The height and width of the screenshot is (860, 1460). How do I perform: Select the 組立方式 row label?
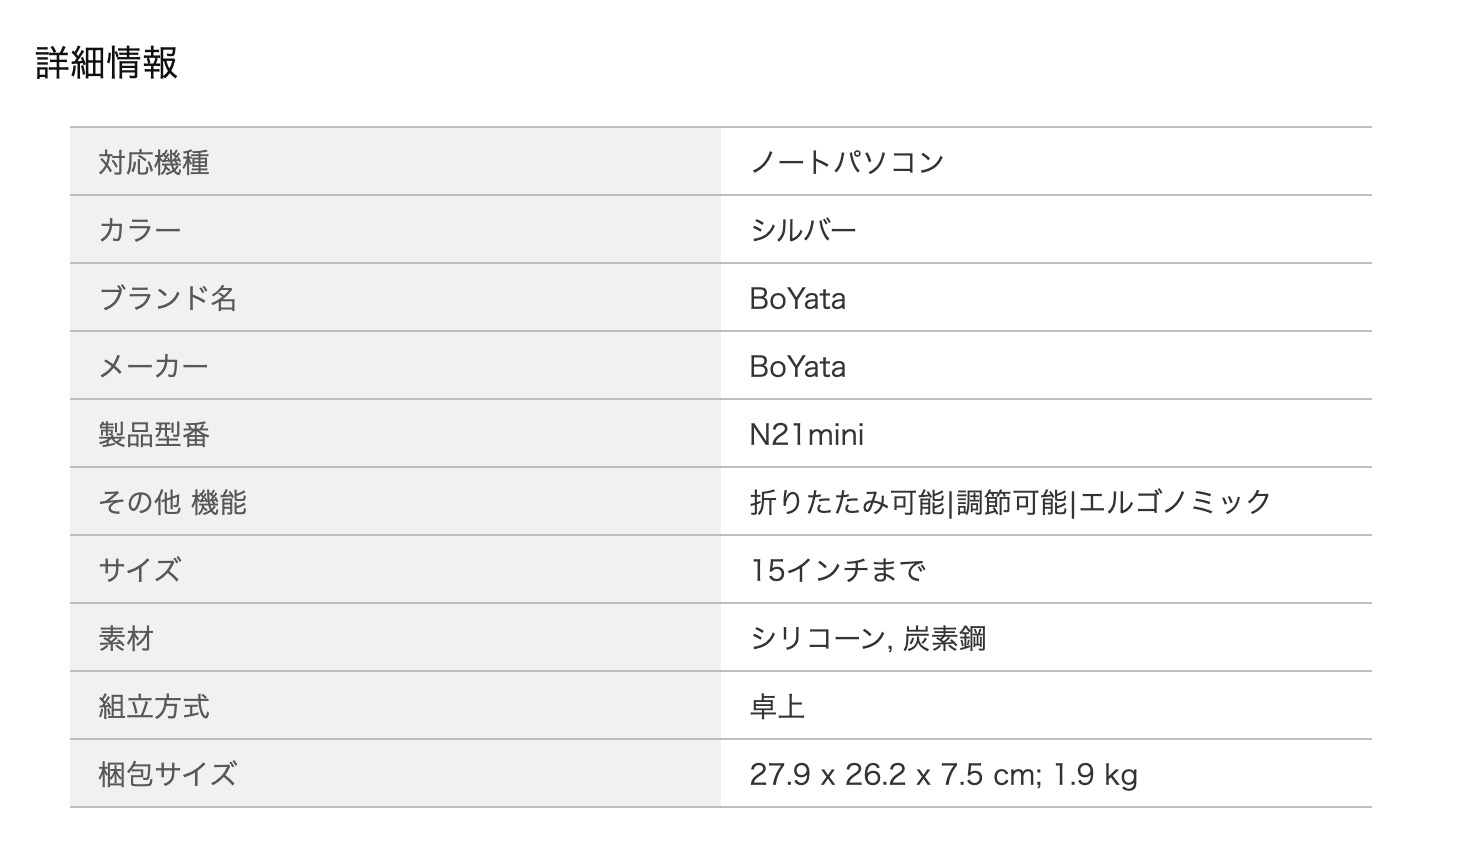click(x=153, y=706)
